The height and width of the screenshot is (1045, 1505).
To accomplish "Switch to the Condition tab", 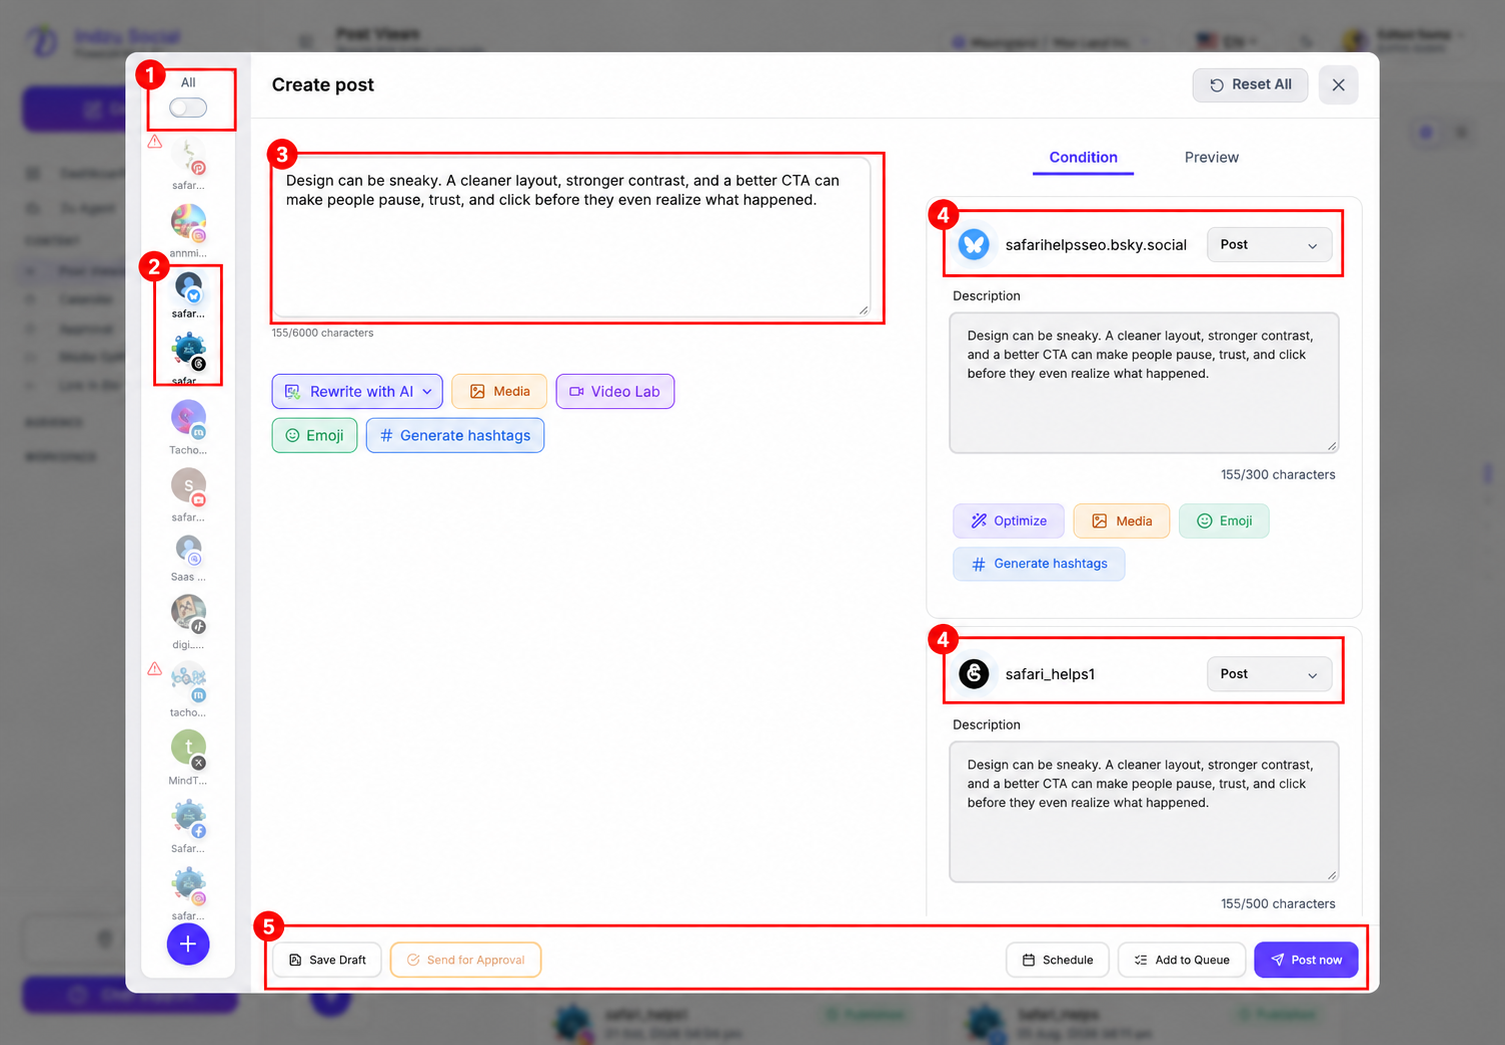I will click(x=1083, y=157).
